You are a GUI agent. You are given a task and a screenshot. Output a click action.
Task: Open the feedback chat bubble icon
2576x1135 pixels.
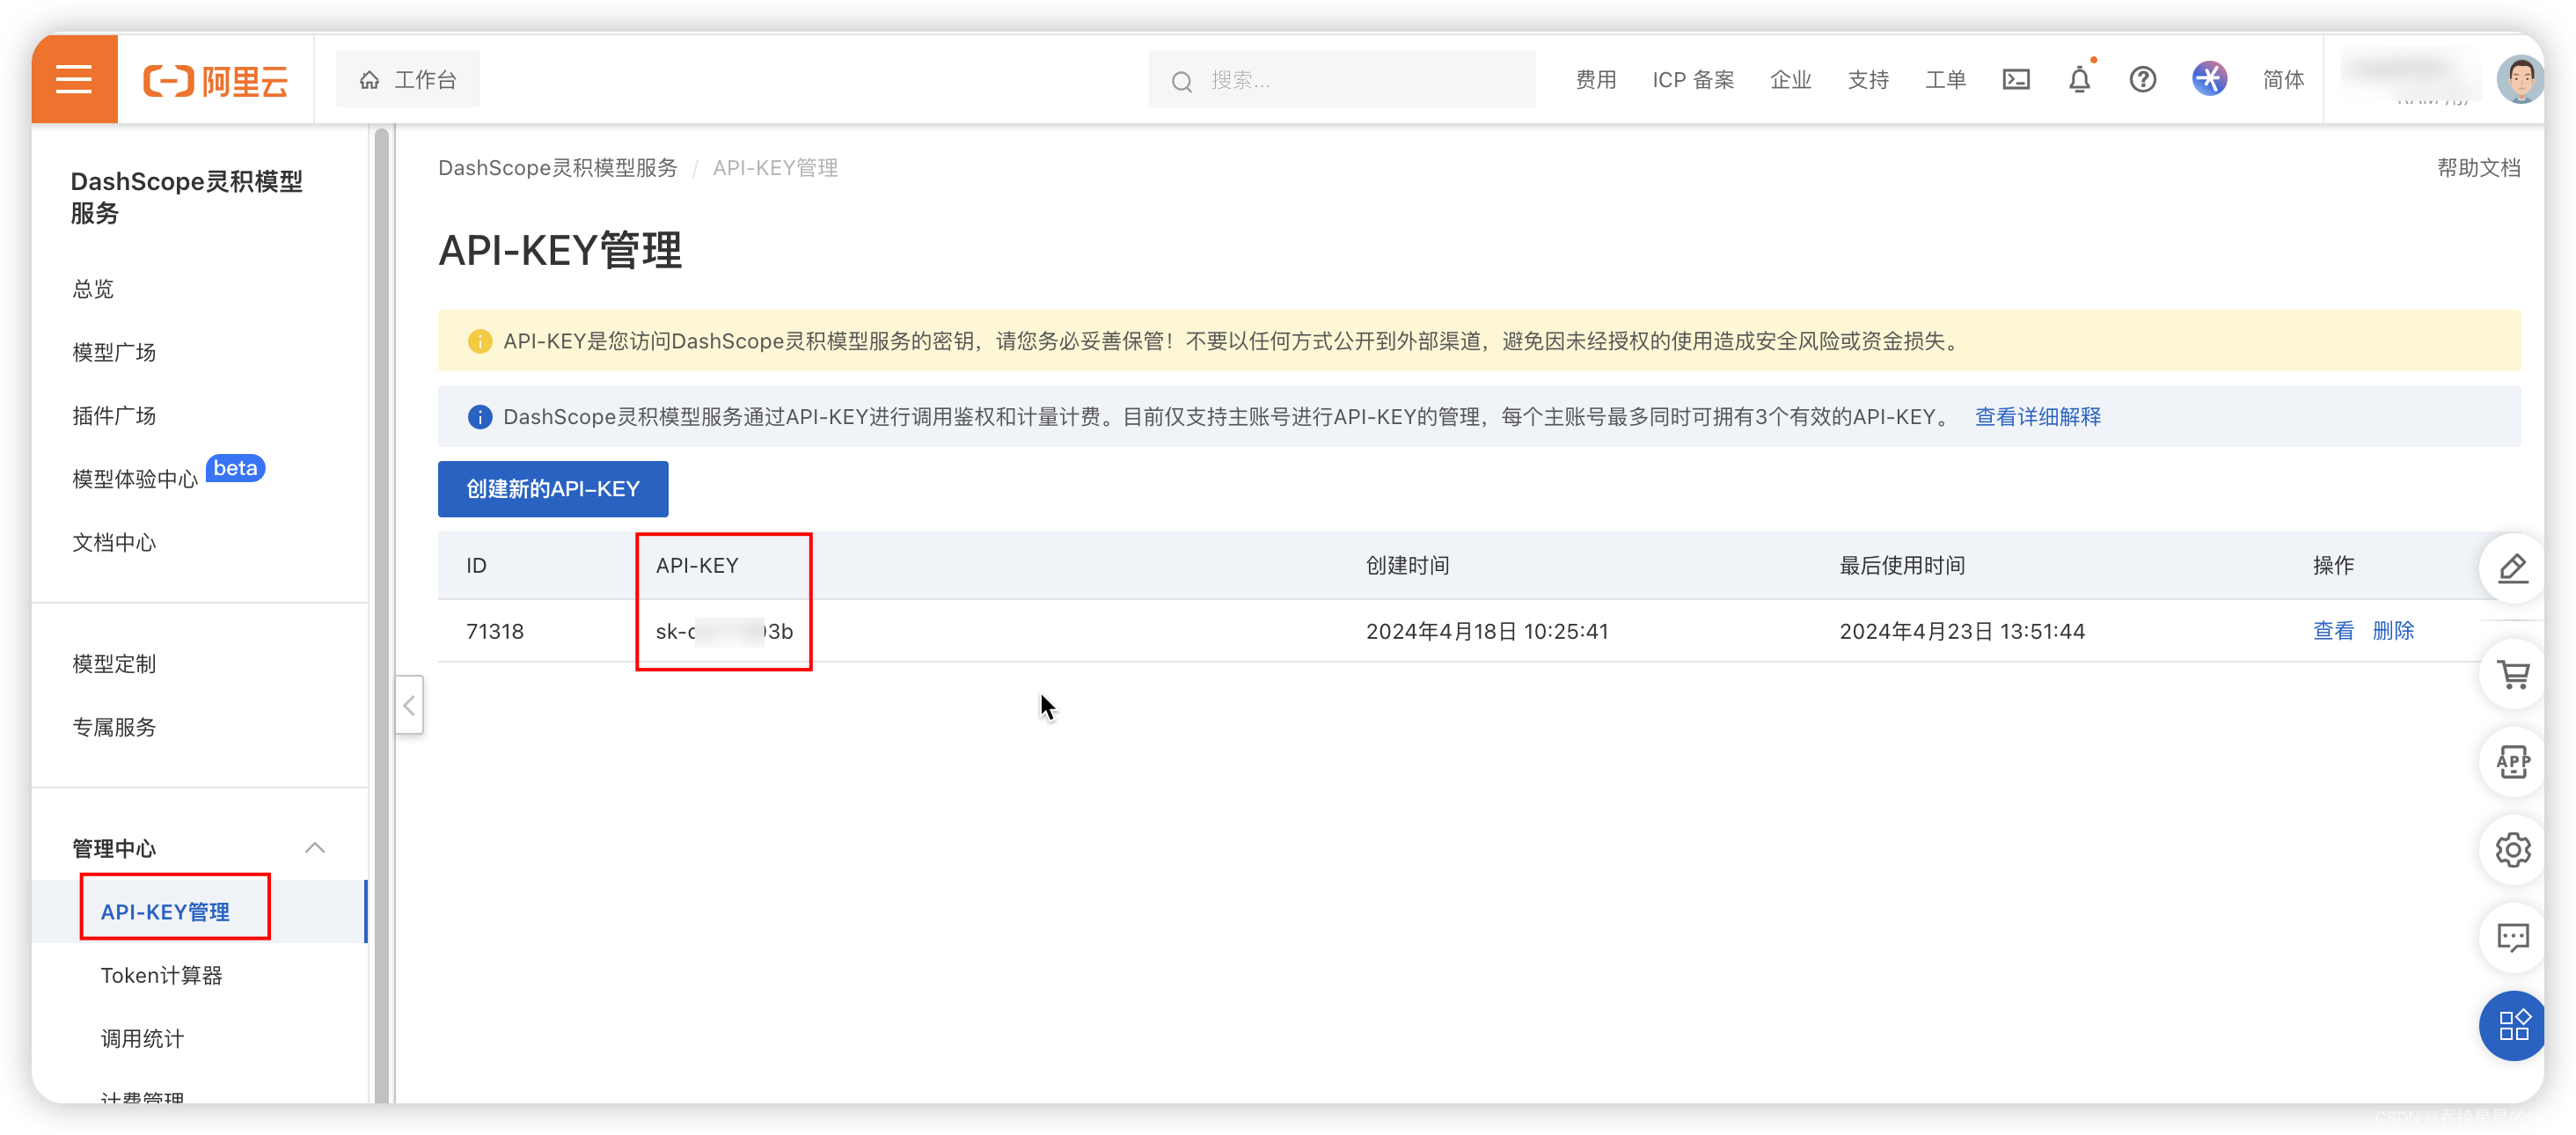point(2512,937)
